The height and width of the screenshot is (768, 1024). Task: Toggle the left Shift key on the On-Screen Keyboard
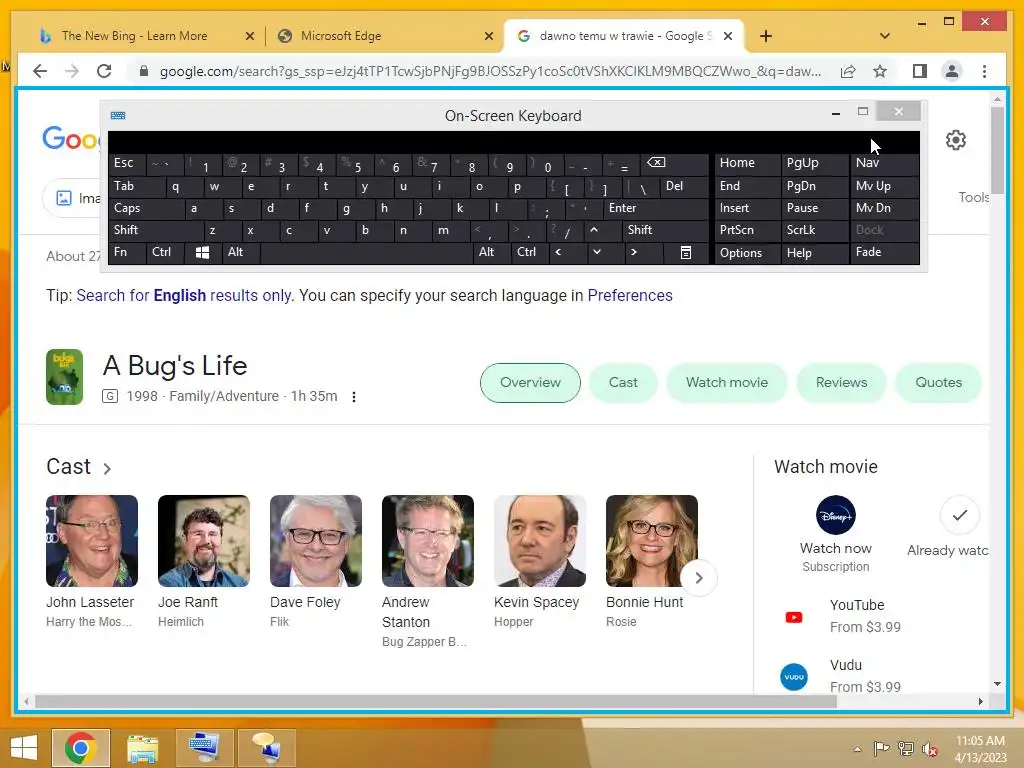[x=155, y=230]
